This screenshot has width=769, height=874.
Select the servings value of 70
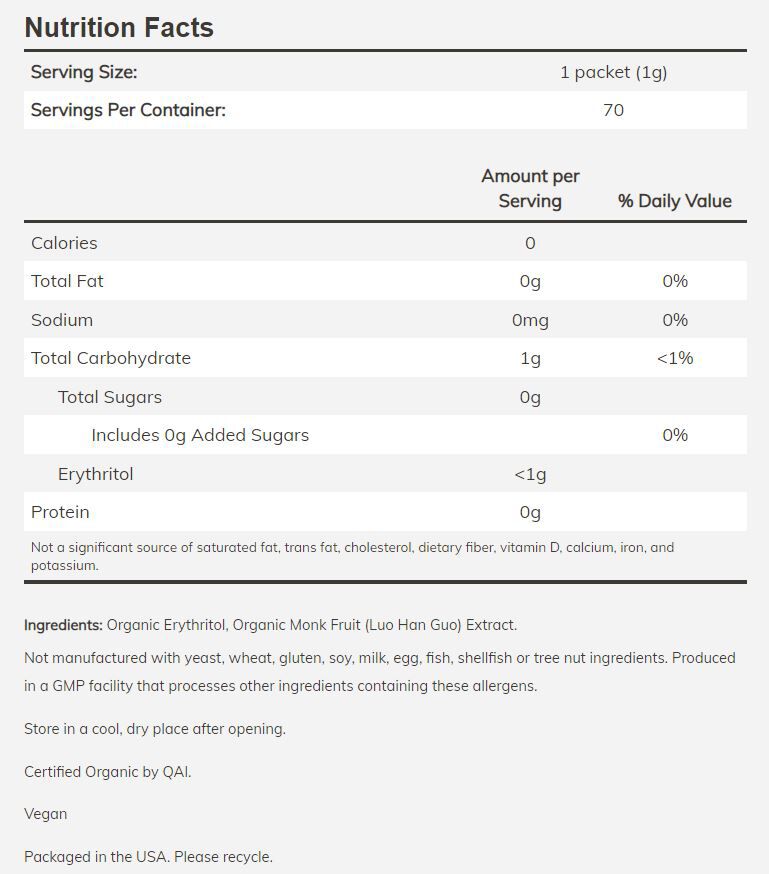[x=613, y=110]
